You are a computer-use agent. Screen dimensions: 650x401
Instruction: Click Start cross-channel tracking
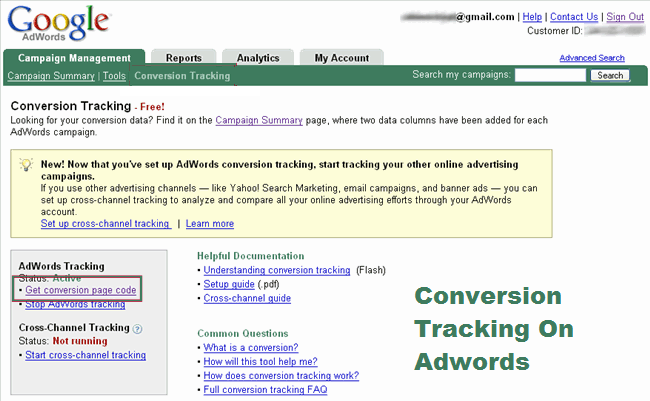point(85,355)
